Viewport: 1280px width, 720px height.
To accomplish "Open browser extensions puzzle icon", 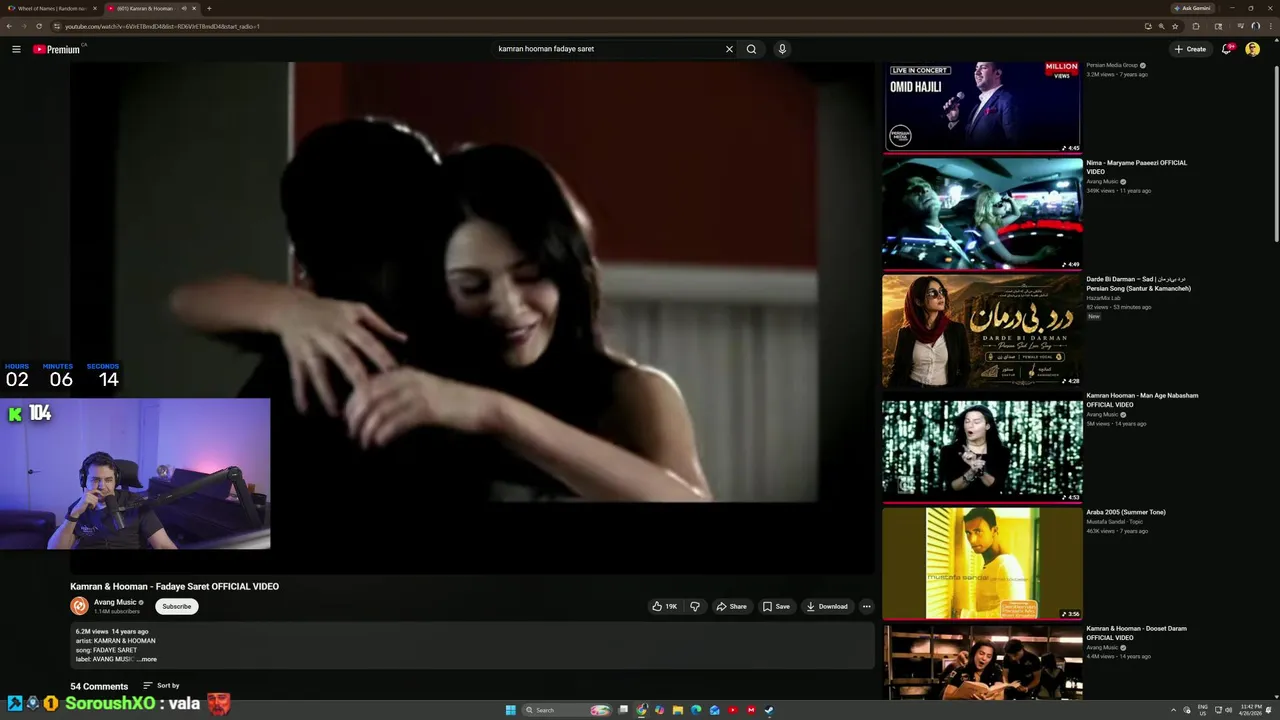I will (1196, 26).
